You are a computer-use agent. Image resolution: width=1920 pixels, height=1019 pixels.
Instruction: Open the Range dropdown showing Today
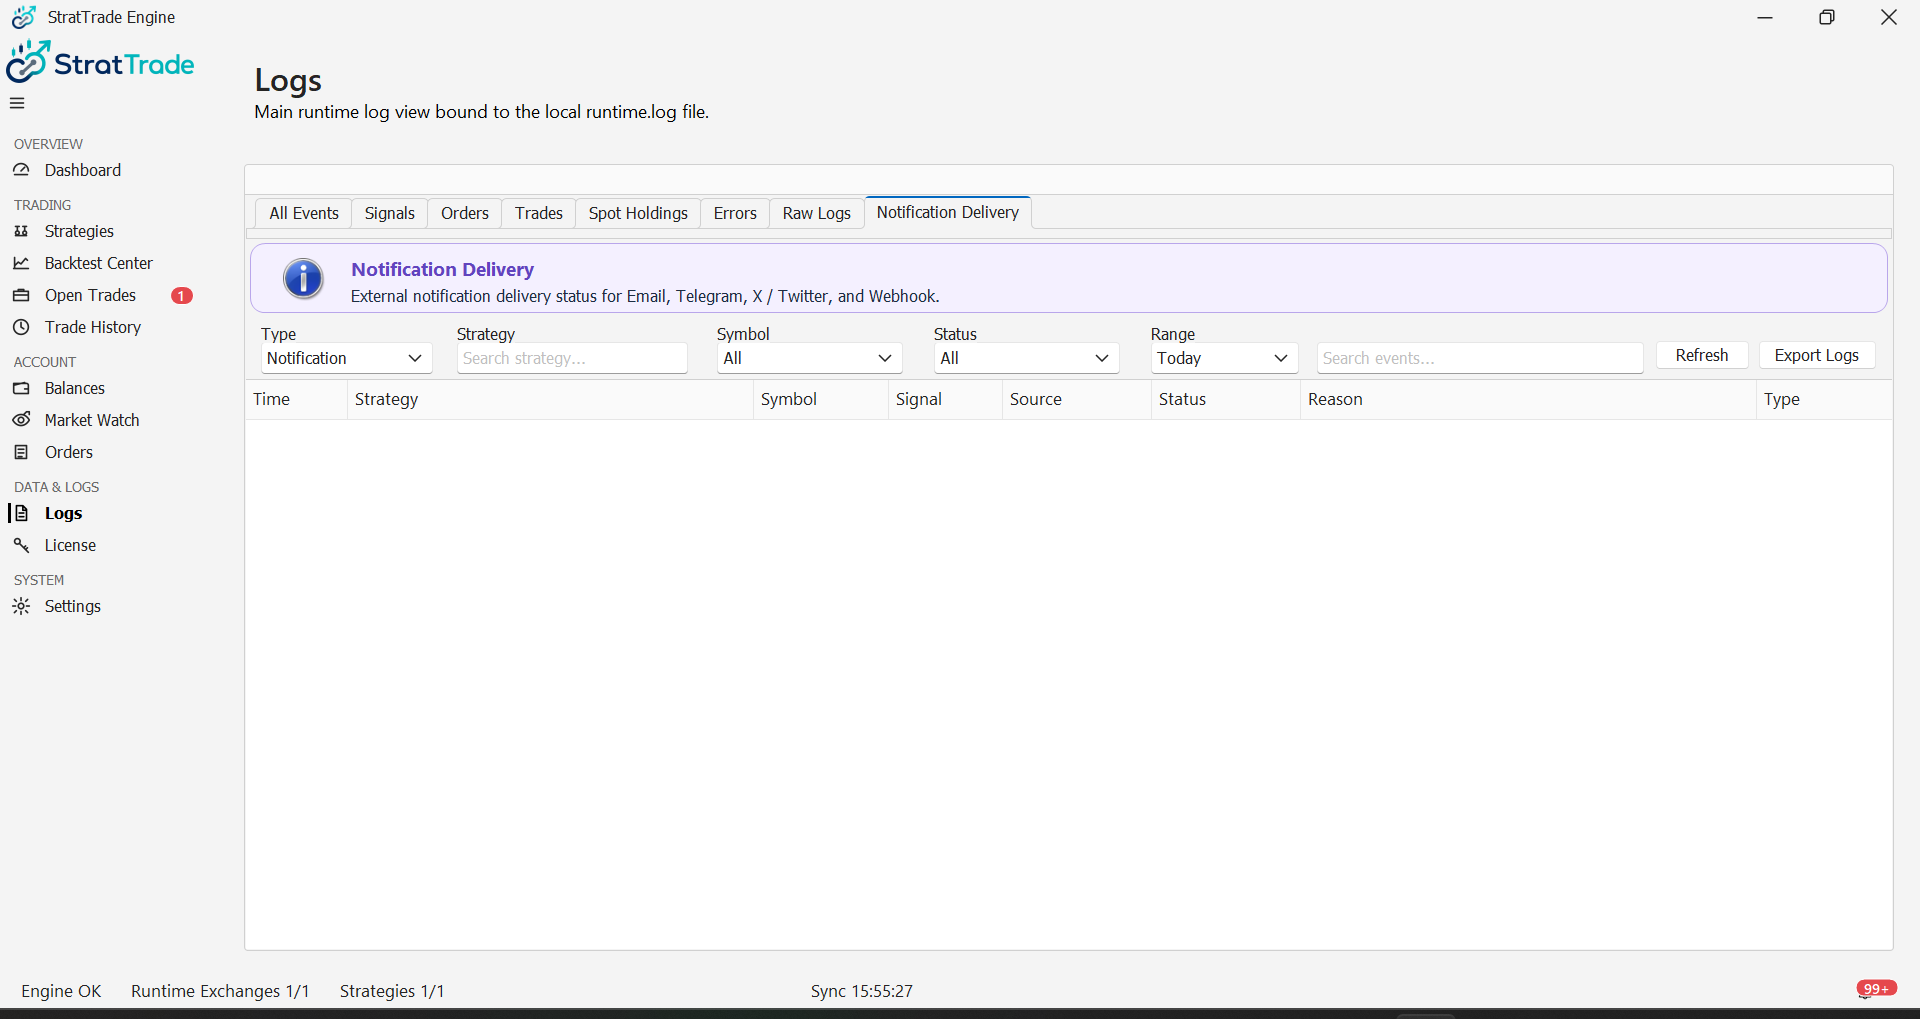point(1224,358)
